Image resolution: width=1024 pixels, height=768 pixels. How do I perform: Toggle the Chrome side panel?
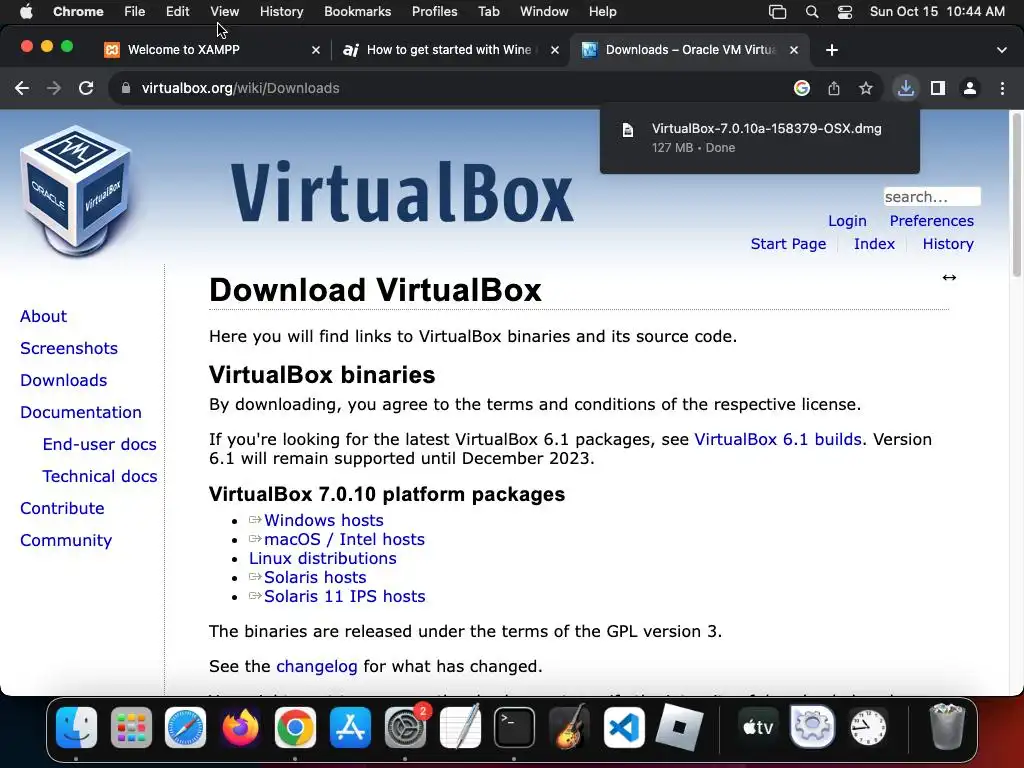[938, 88]
